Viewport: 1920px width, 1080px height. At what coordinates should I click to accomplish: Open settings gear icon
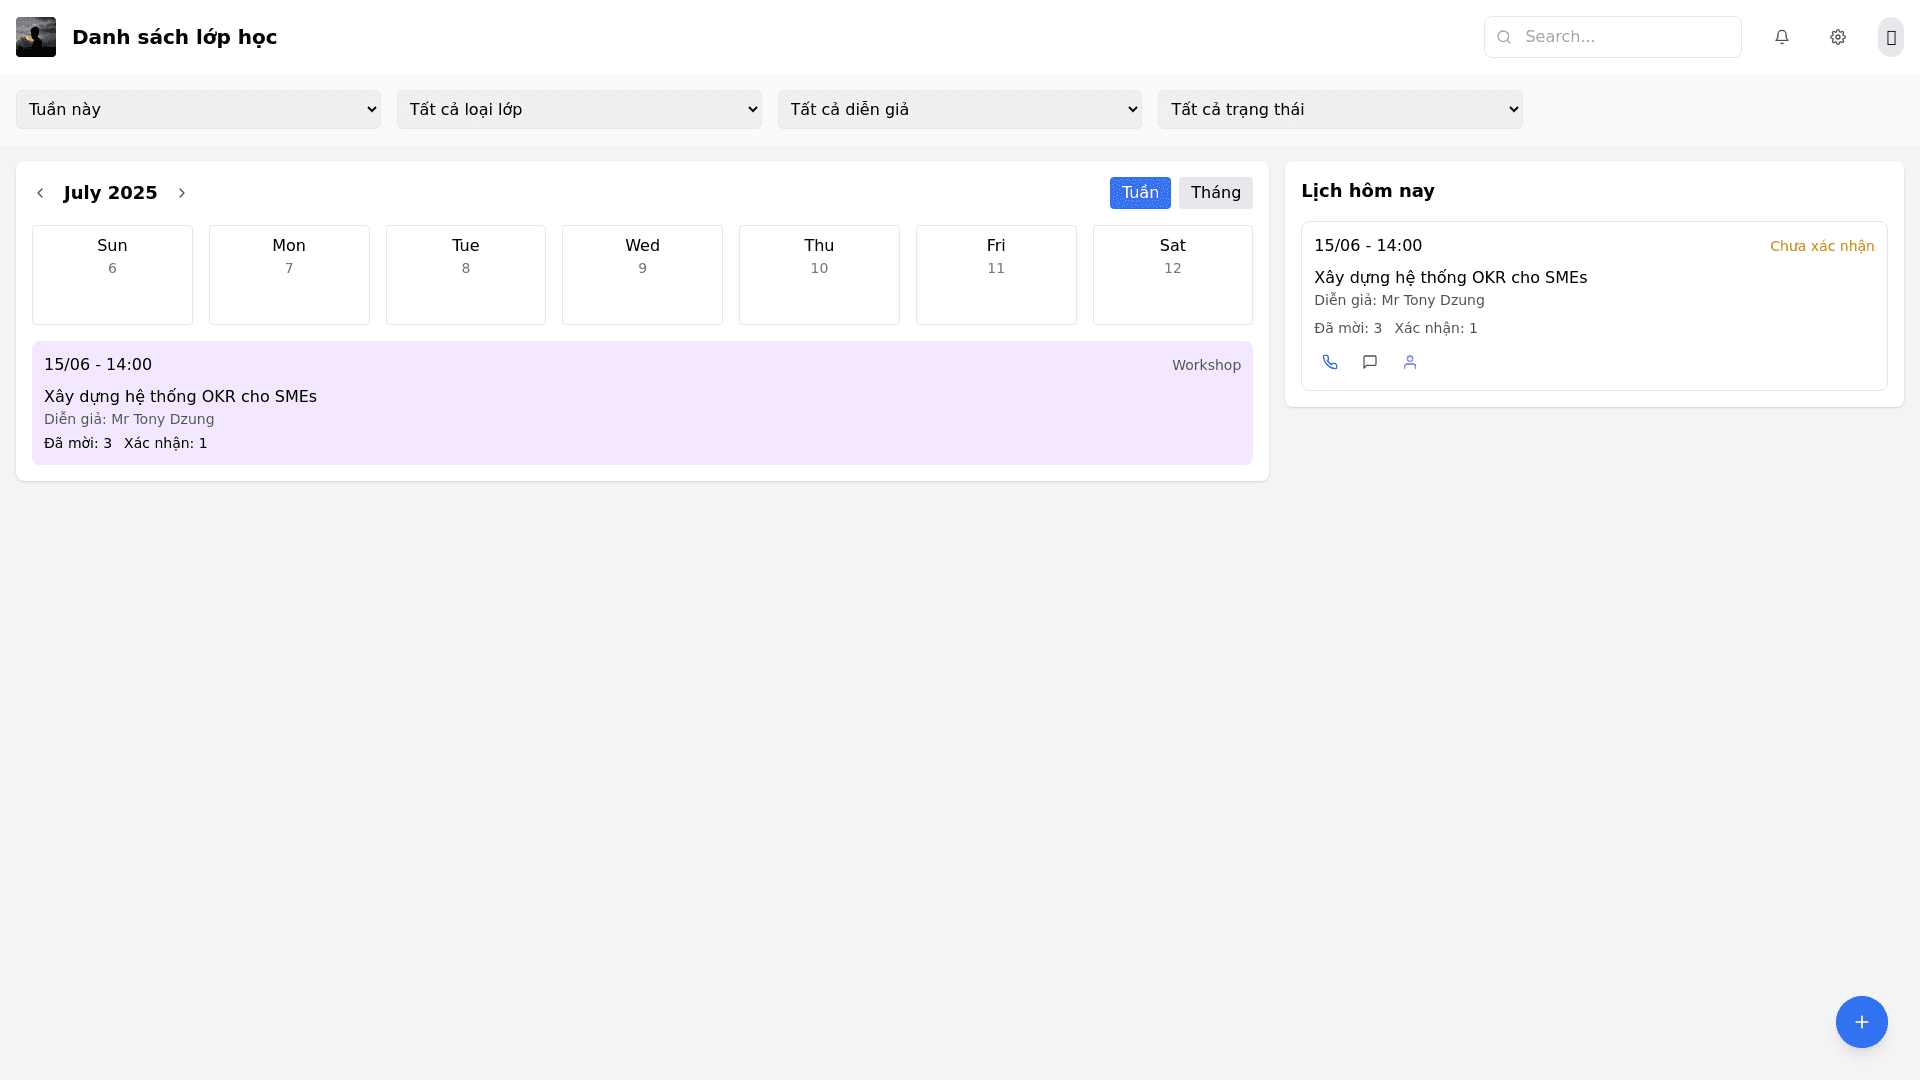[x=1838, y=37]
